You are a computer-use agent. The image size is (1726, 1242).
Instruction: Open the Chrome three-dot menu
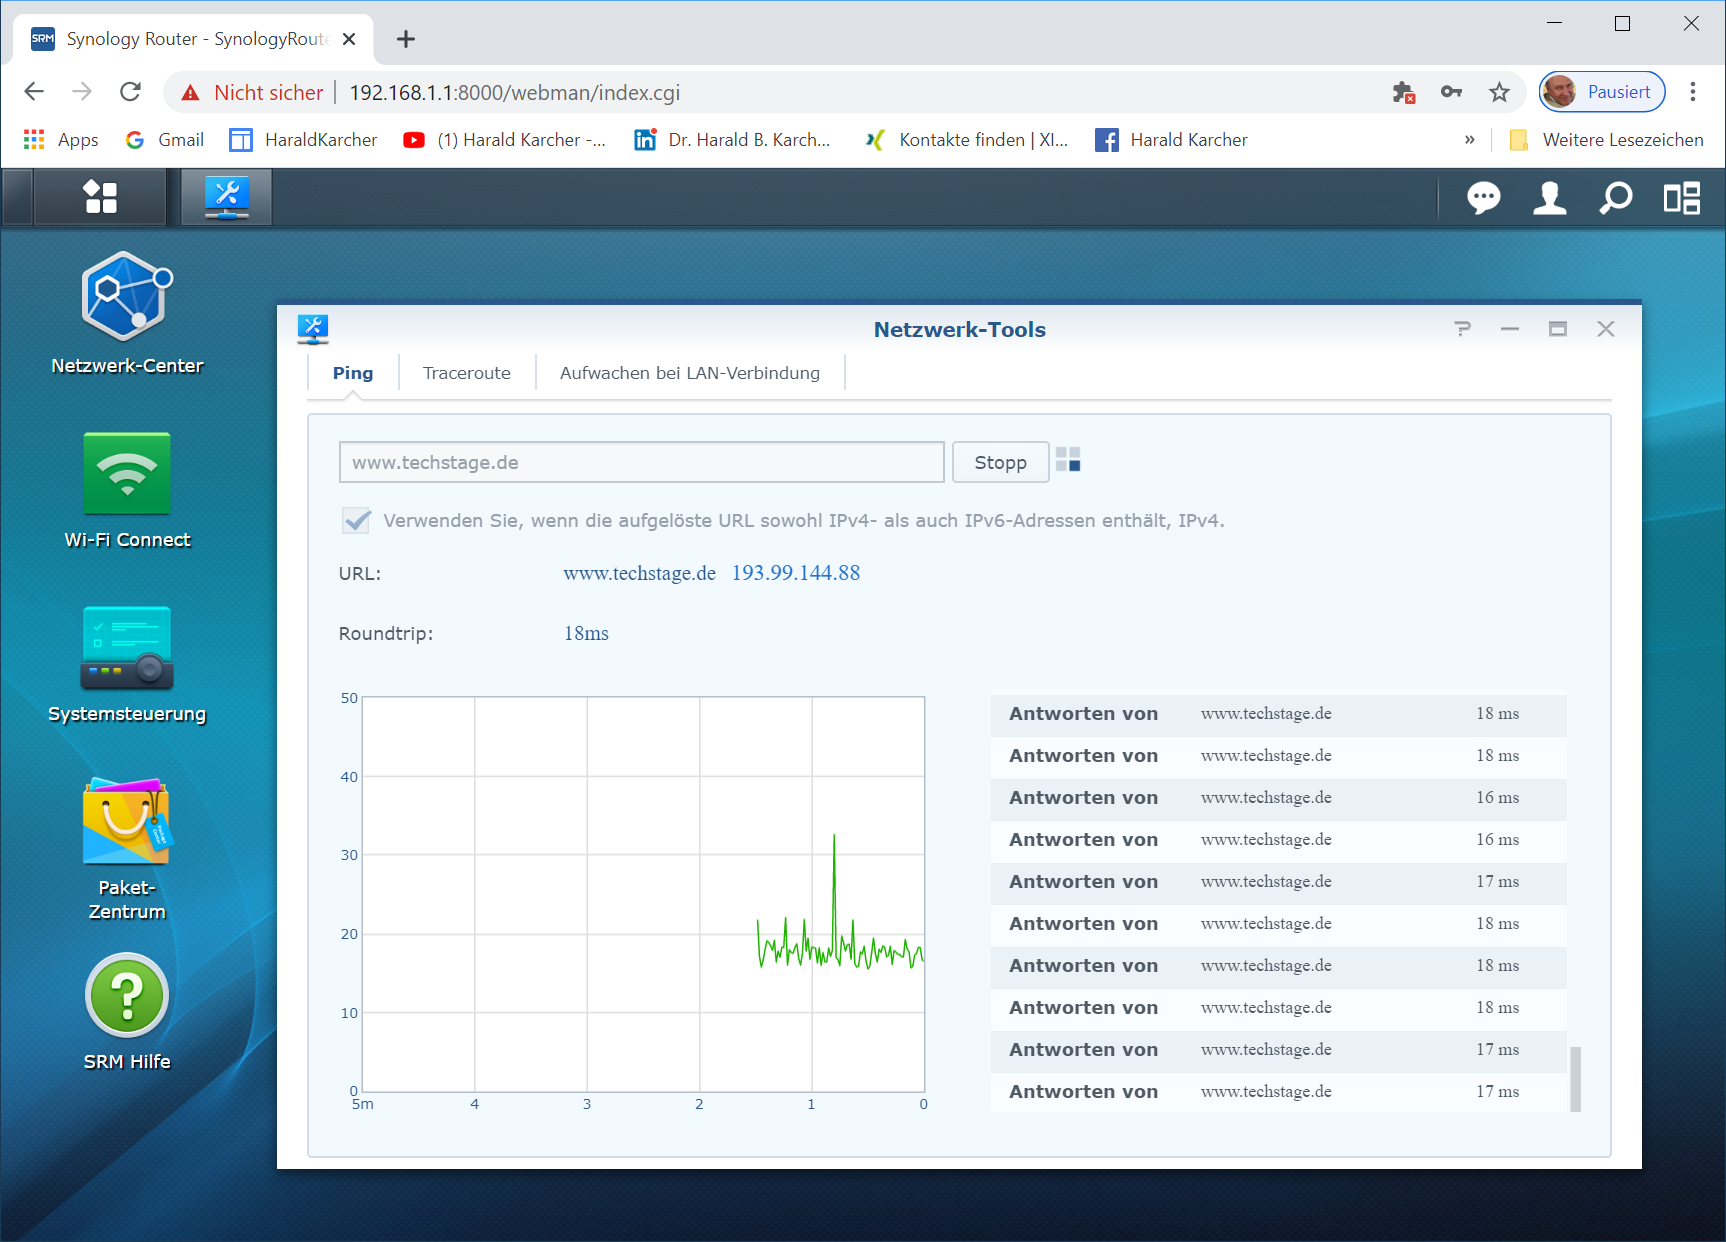click(1692, 92)
